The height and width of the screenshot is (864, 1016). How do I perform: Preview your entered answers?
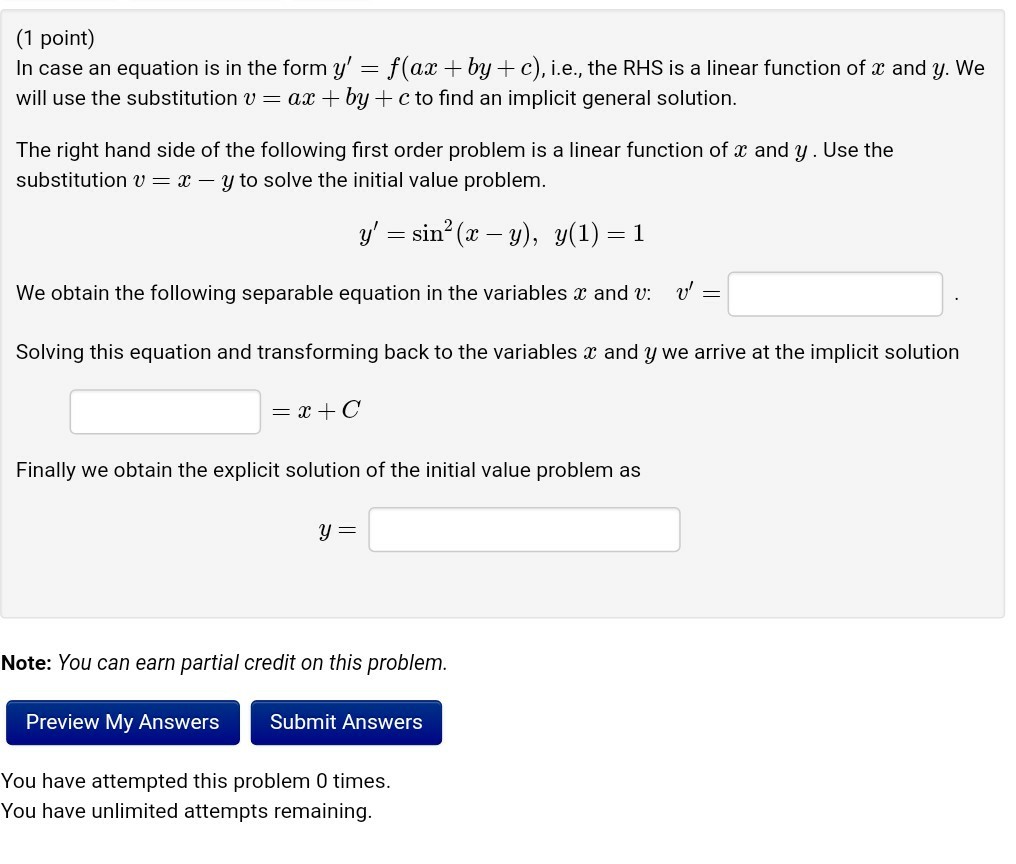pos(122,721)
